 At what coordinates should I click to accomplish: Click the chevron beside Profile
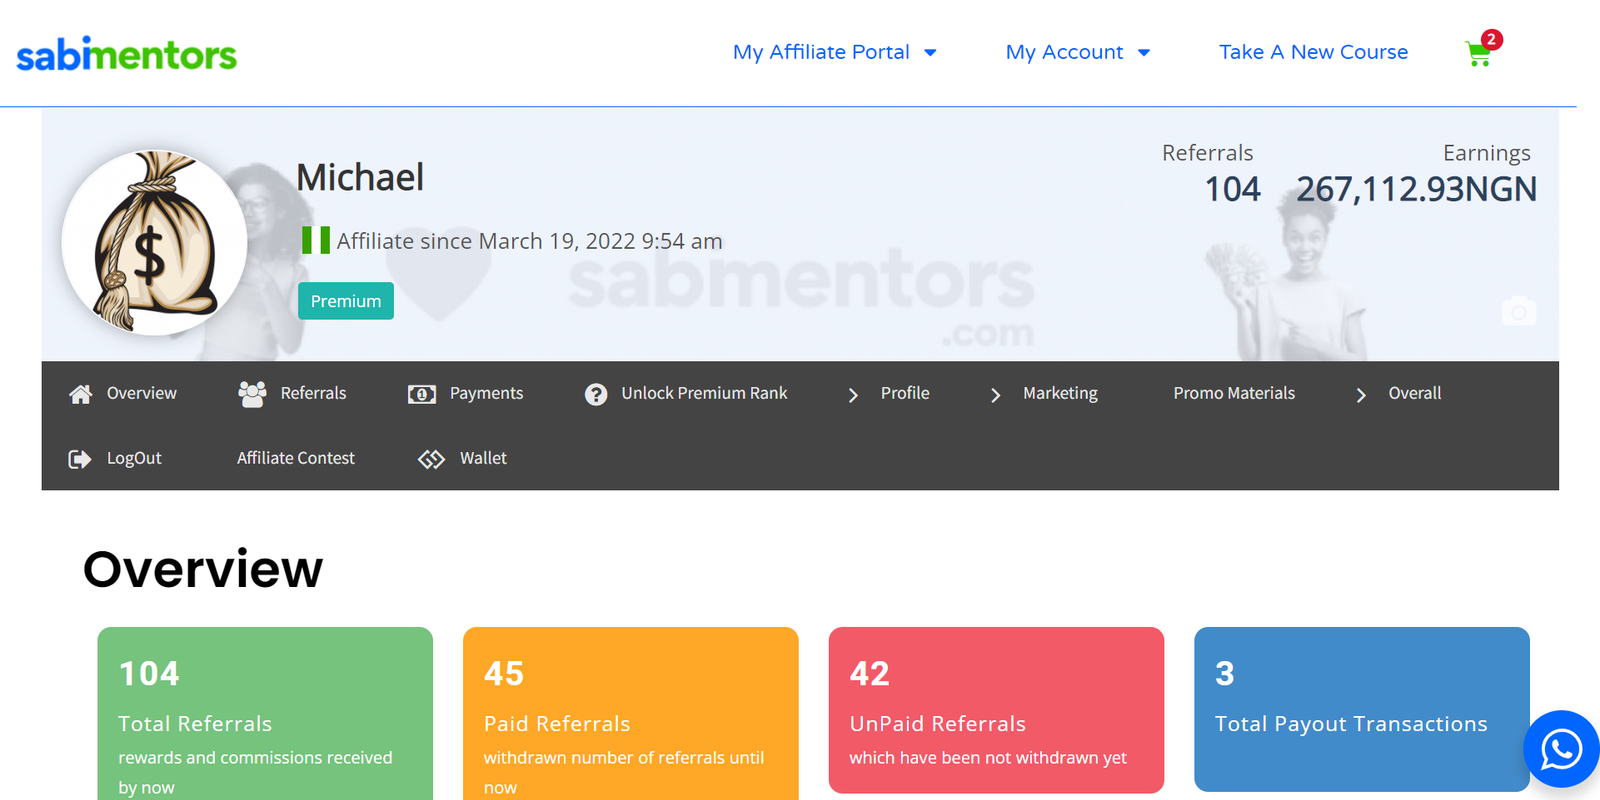tap(853, 395)
